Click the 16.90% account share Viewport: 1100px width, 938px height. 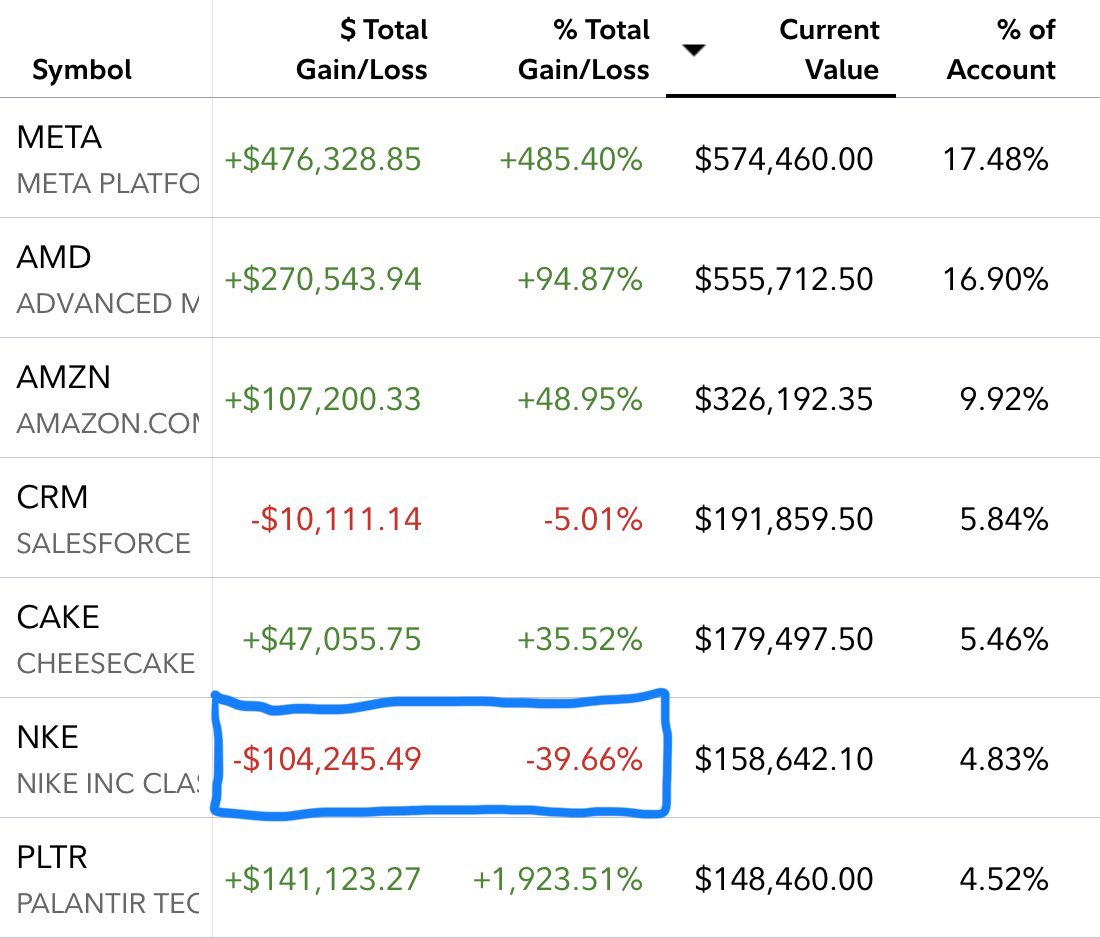click(995, 279)
